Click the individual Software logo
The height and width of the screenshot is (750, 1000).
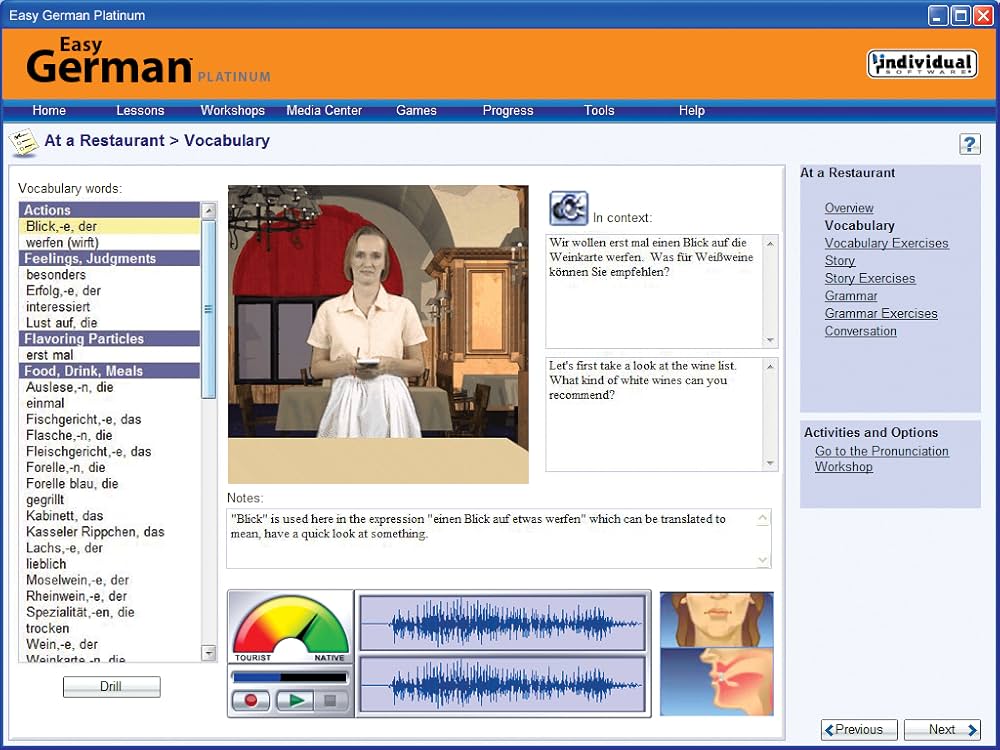pos(921,62)
